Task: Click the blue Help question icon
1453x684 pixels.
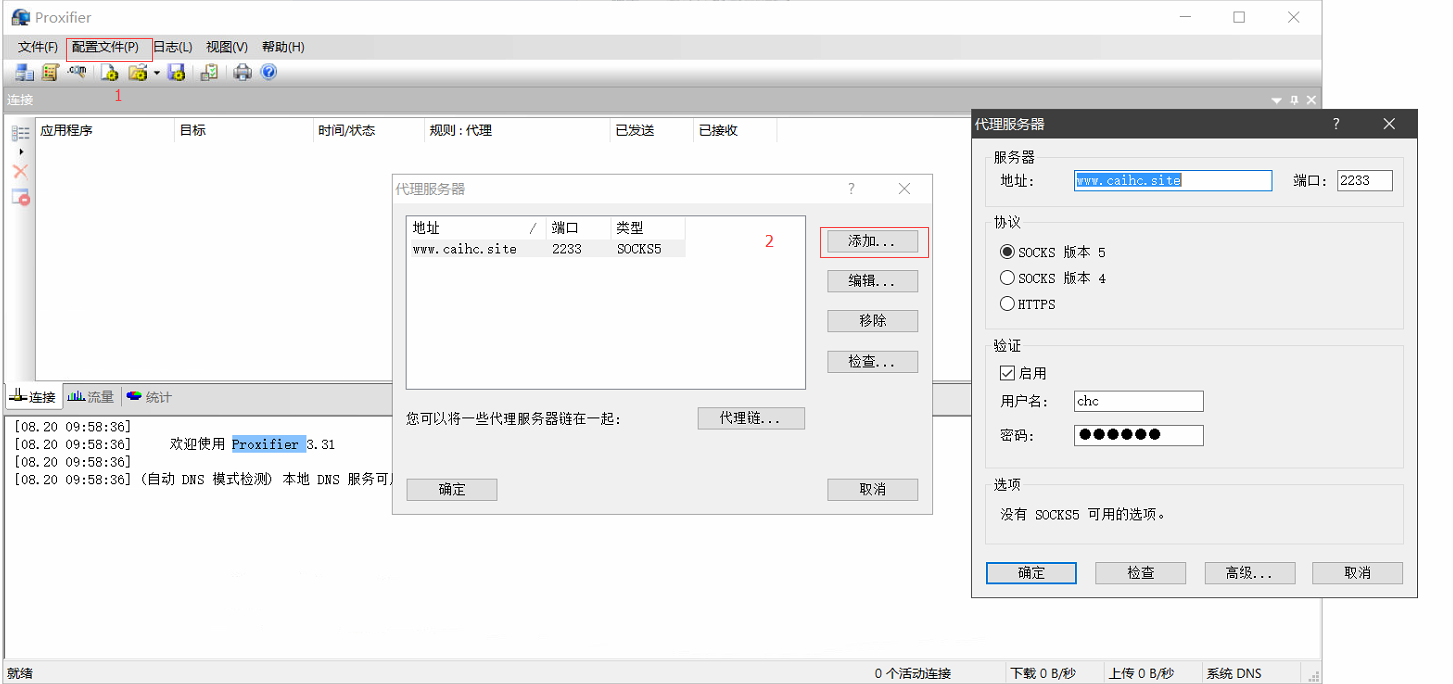Action: coord(268,72)
